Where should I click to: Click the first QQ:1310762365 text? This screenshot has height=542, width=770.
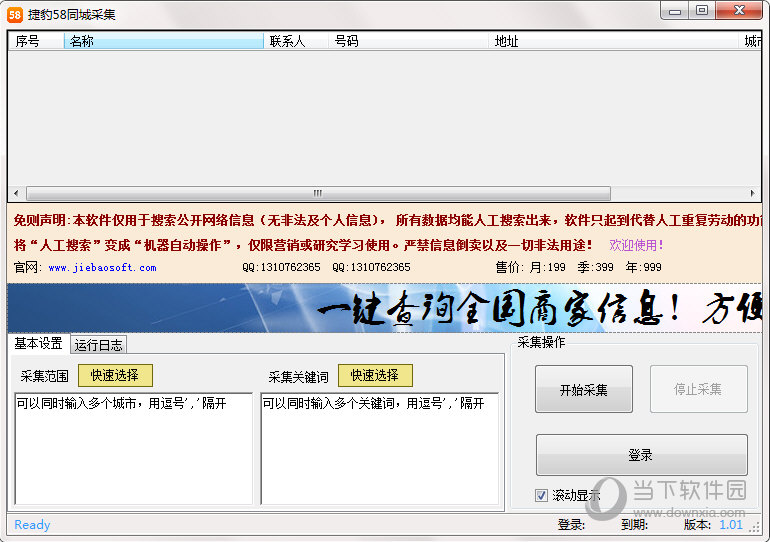pyautogui.click(x=281, y=268)
